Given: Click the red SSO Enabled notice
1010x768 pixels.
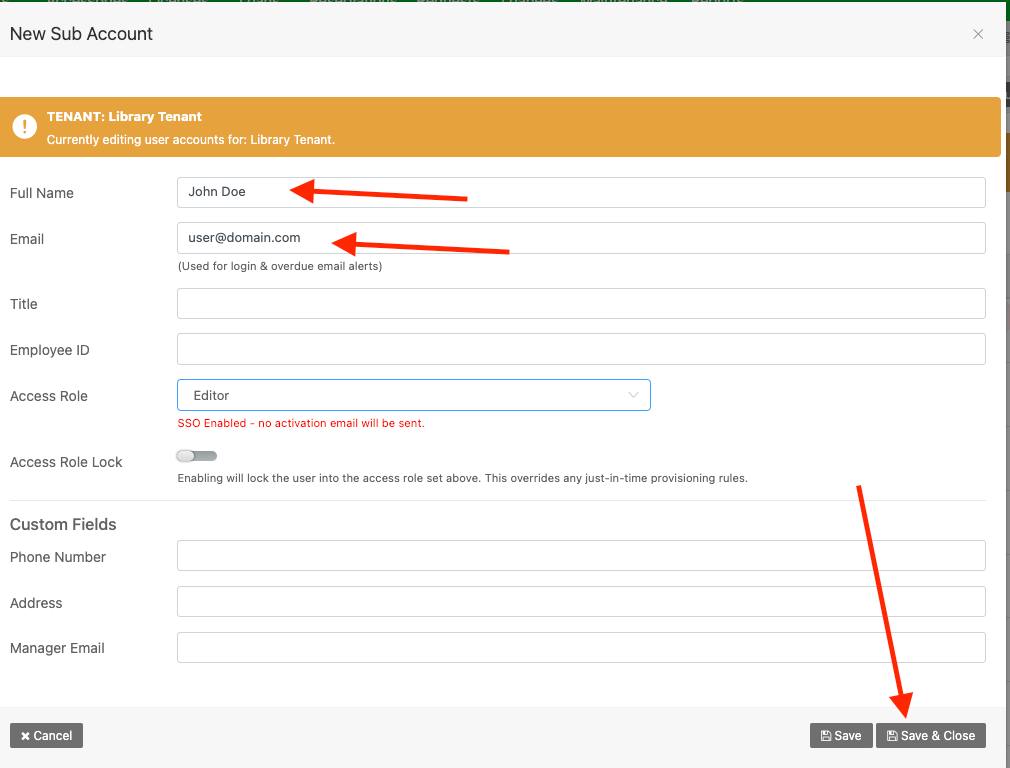Looking at the screenshot, I should click(x=301, y=423).
